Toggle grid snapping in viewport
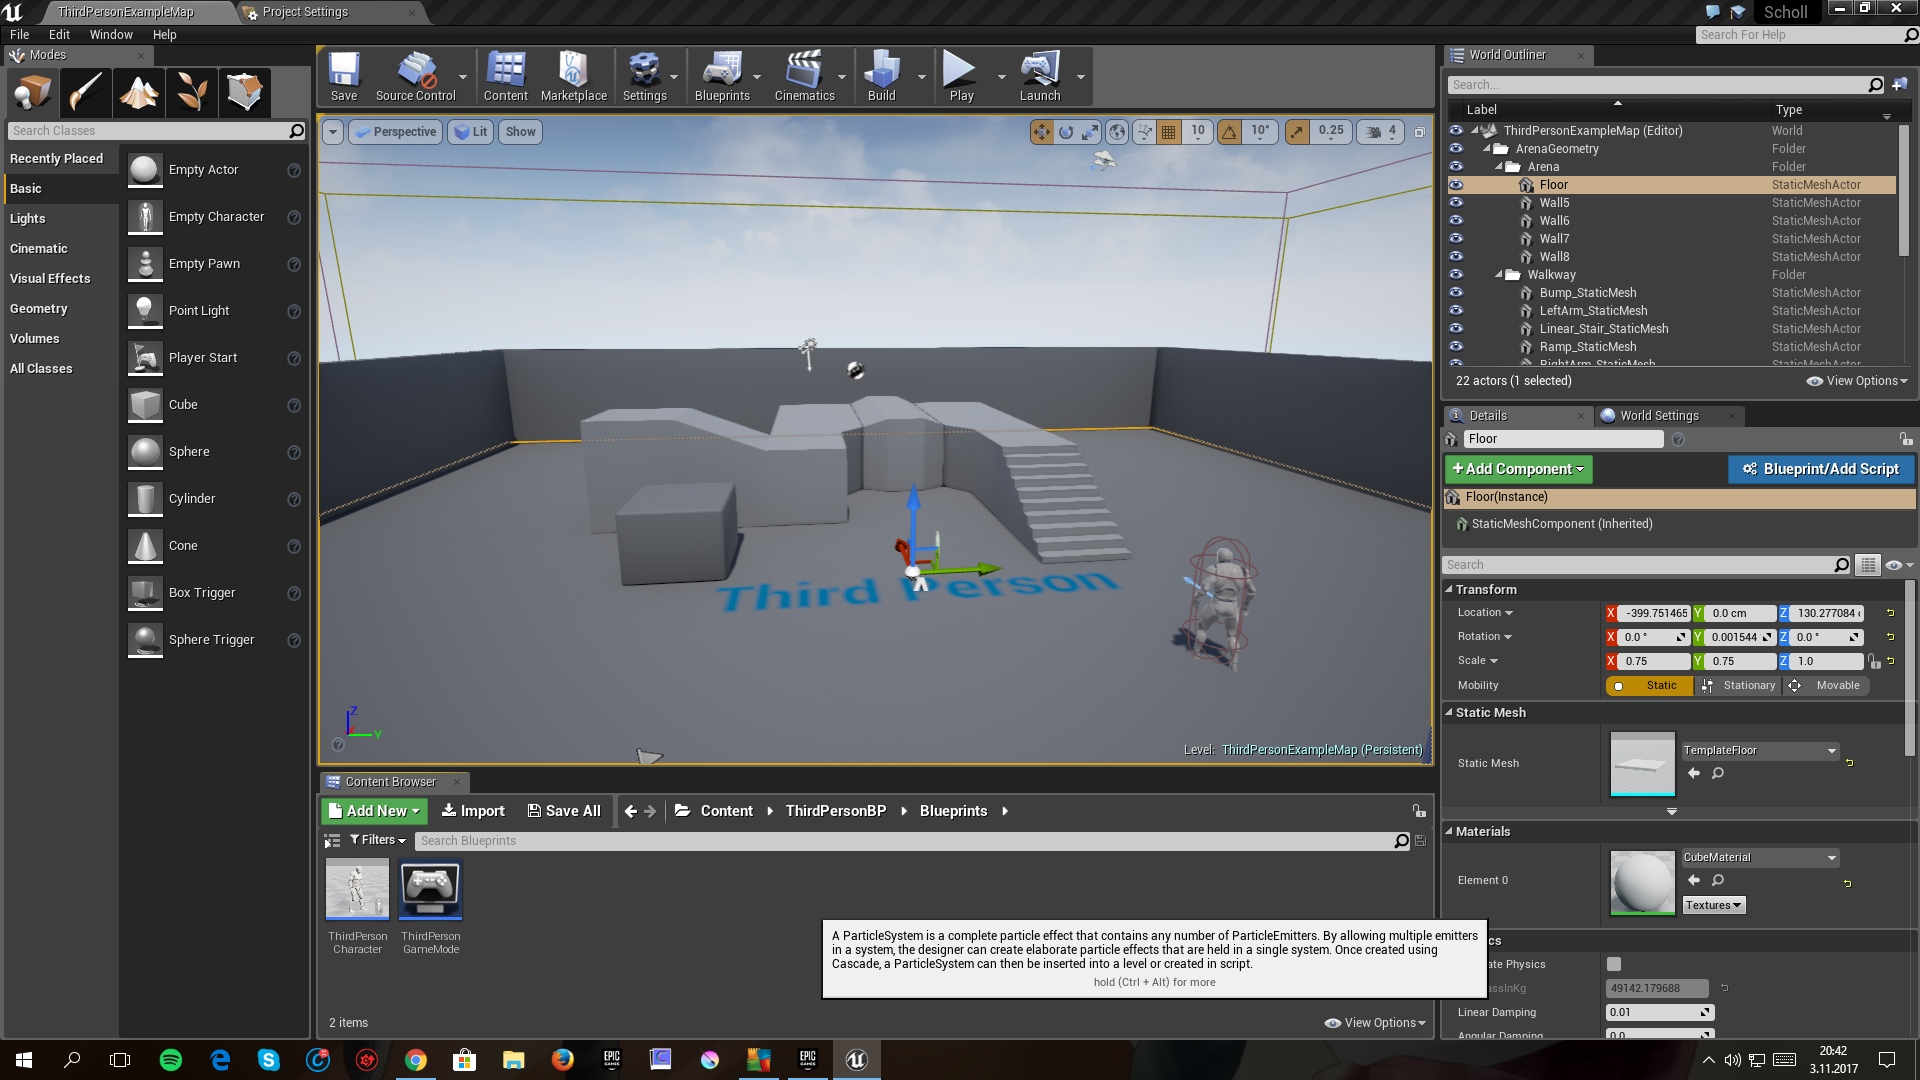The height and width of the screenshot is (1080, 1920). point(1168,132)
